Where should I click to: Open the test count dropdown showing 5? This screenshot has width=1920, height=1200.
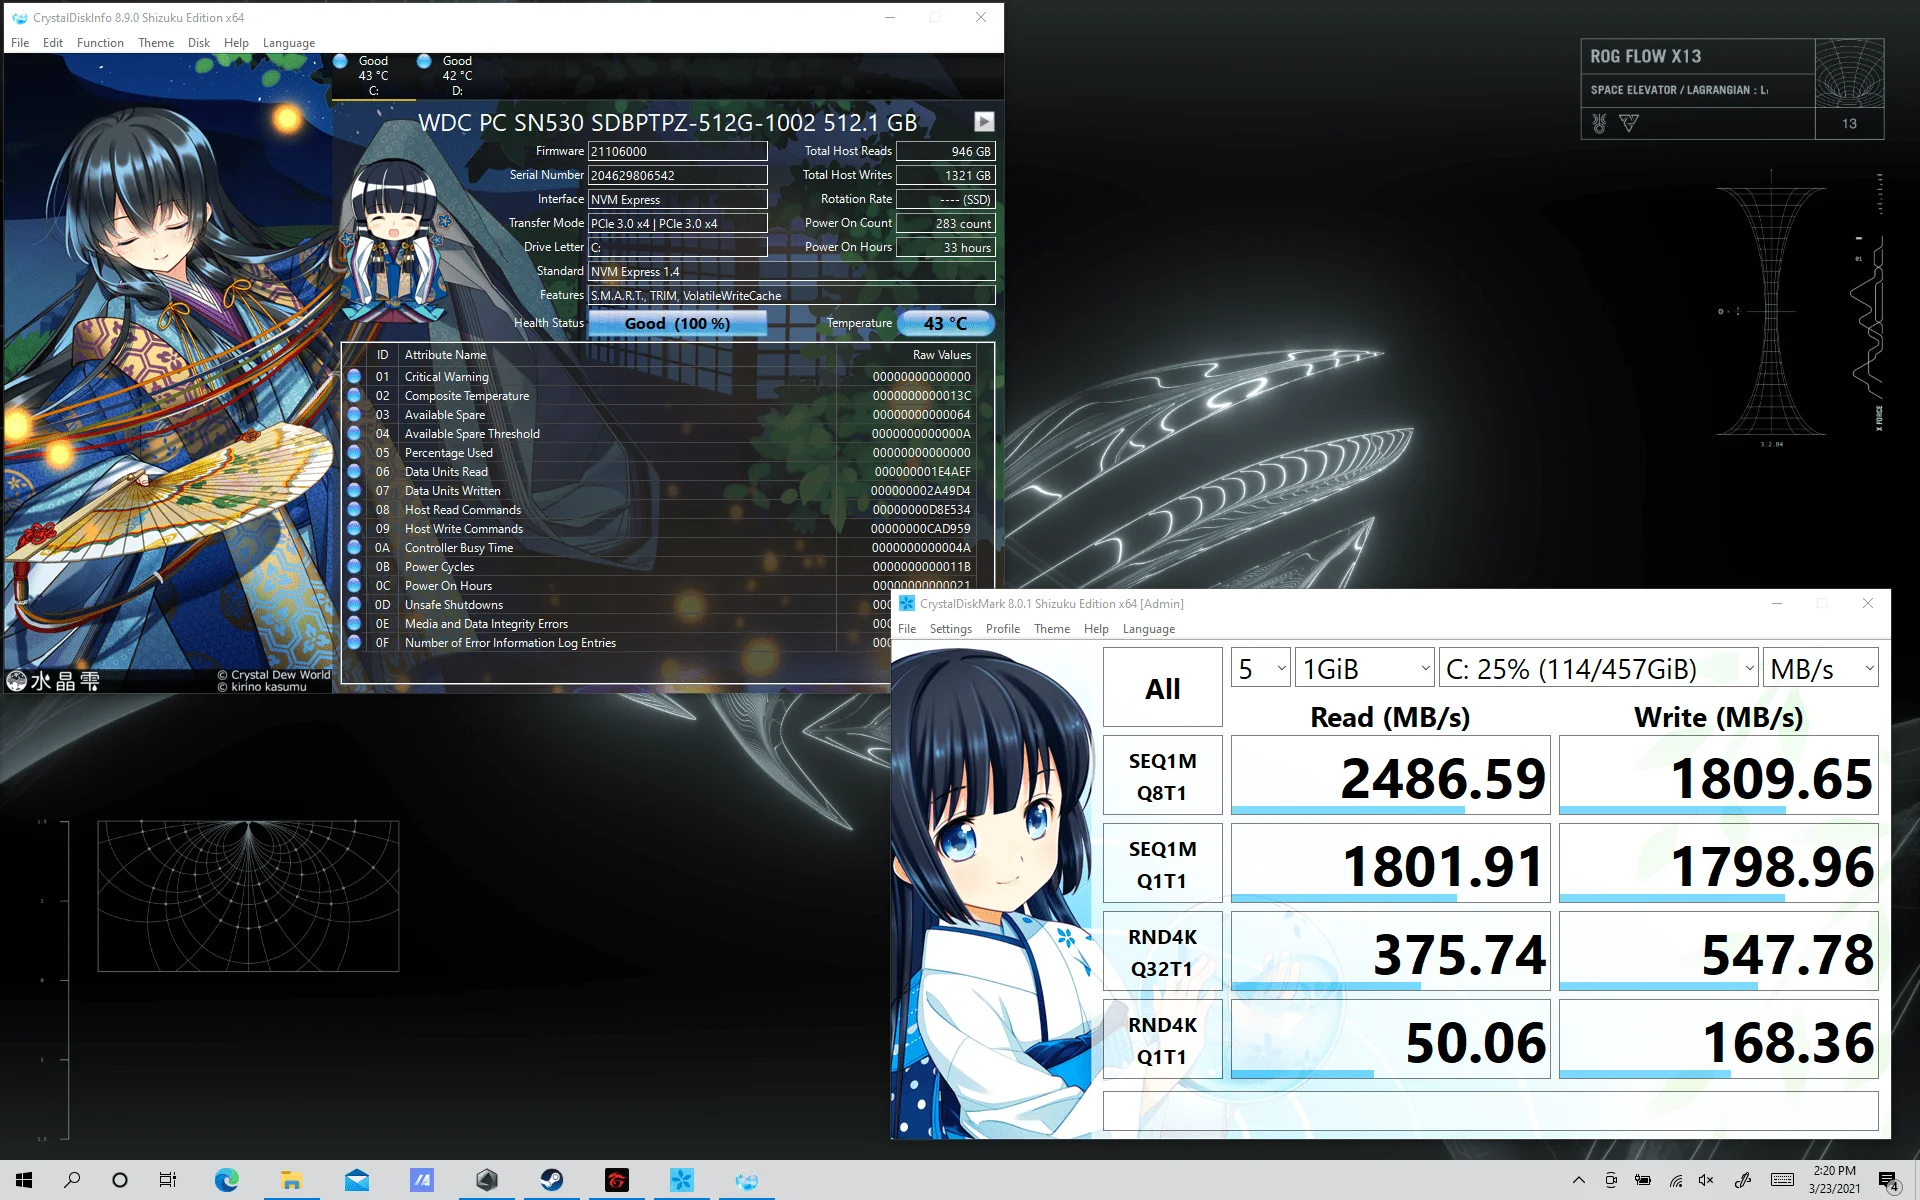point(1261,668)
